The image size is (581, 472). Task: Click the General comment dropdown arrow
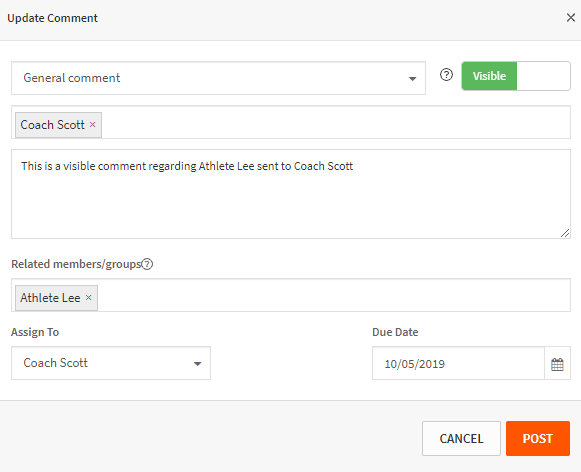412,79
